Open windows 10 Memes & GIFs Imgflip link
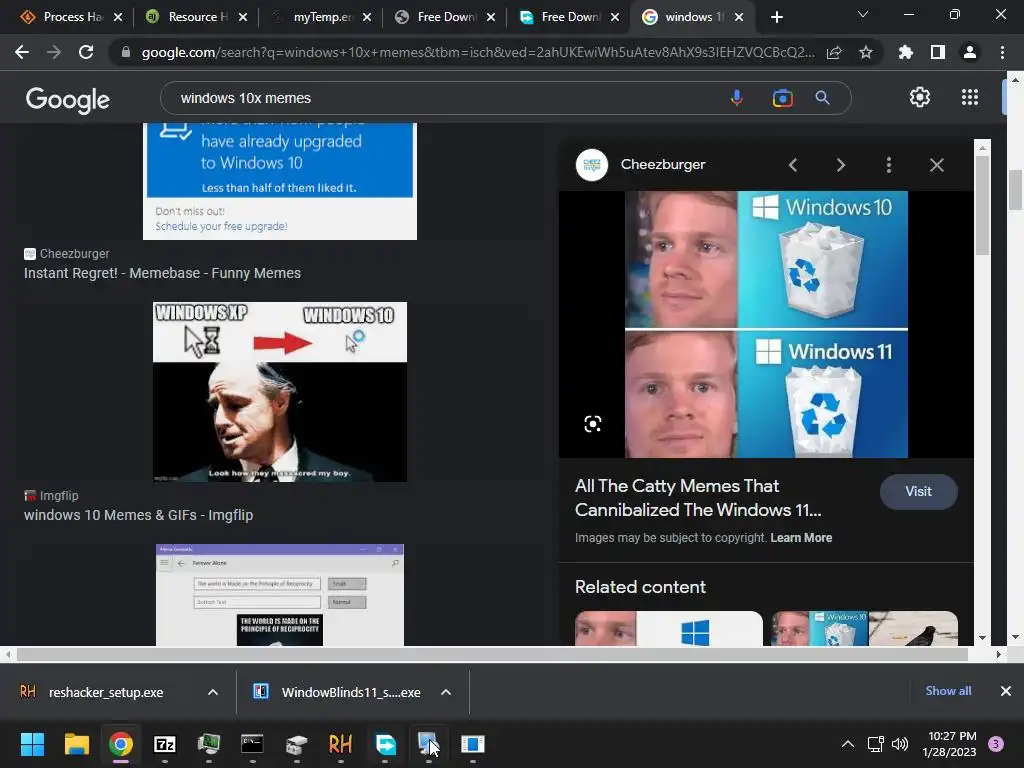Screen dimensions: 1024x768 pyautogui.click(x=138, y=515)
